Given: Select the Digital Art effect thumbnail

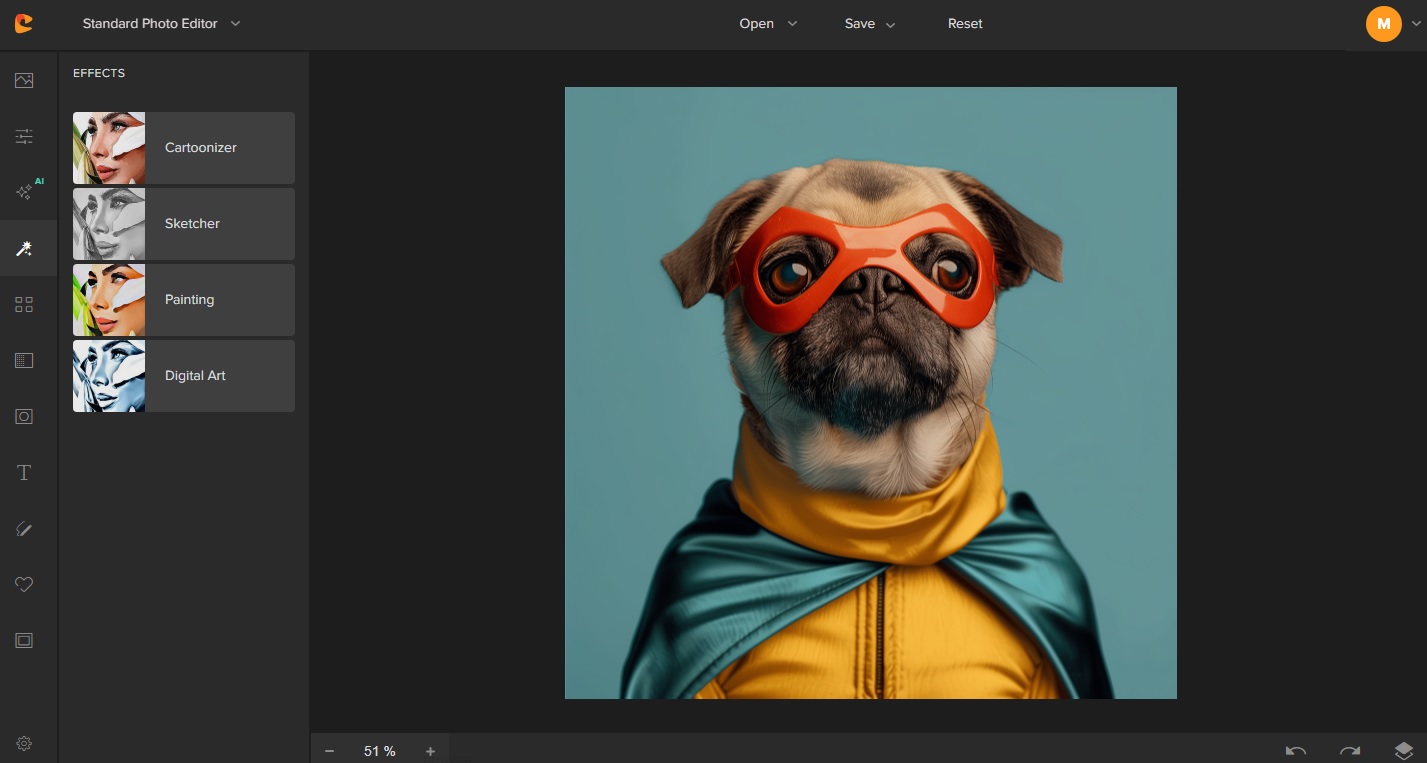Looking at the screenshot, I should pos(109,376).
